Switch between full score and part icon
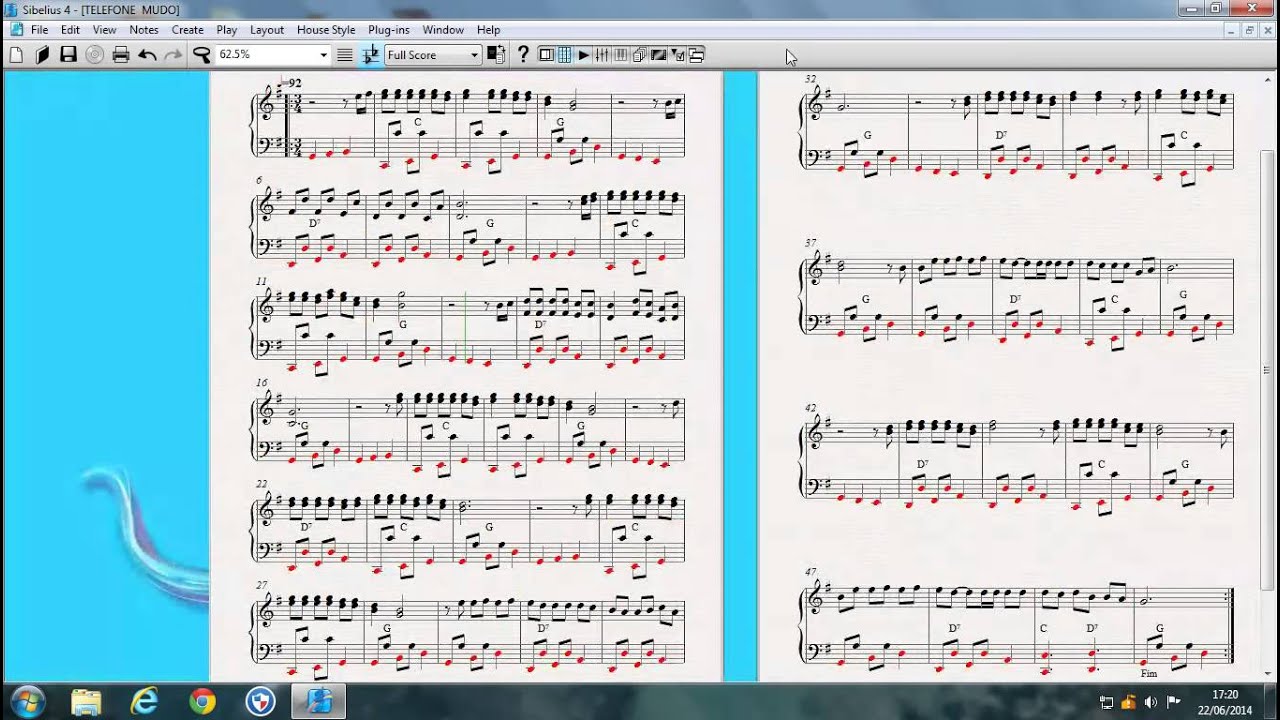The height and width of the screenshot is (720, 1280). pos(495,55)
